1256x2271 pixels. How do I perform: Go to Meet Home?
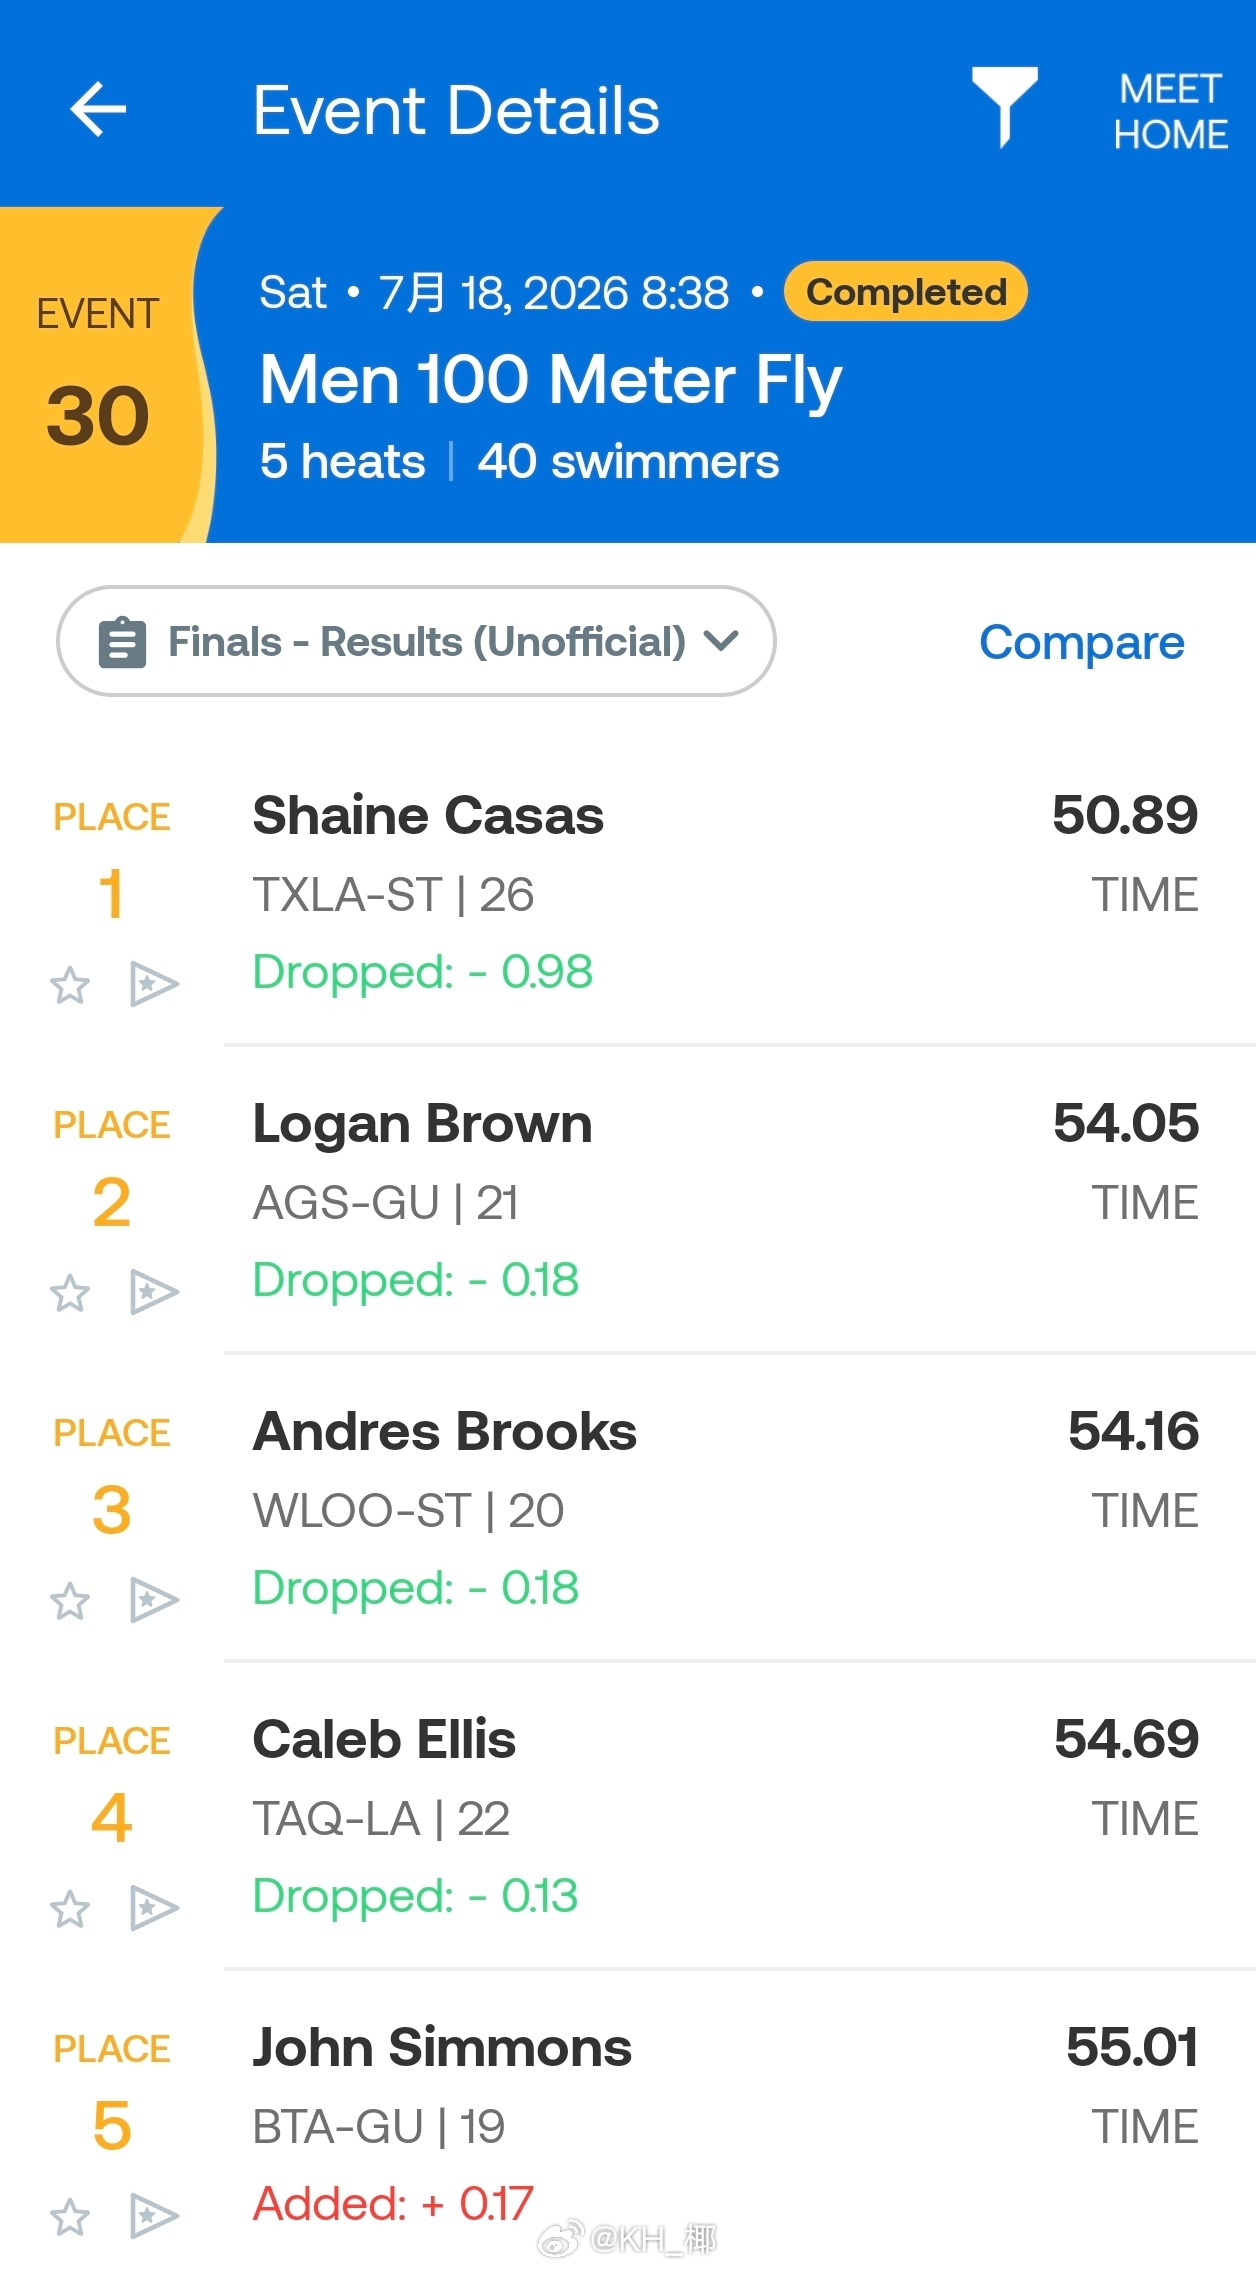tap(1170, 111)
